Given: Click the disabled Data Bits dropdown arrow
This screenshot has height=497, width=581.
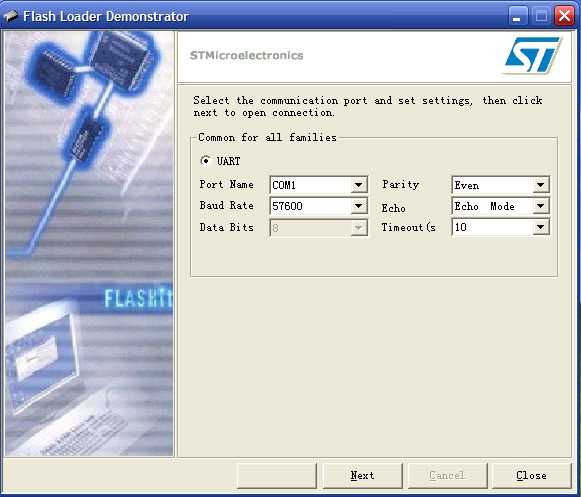Looking at the screenshot, I should point(358,228).
